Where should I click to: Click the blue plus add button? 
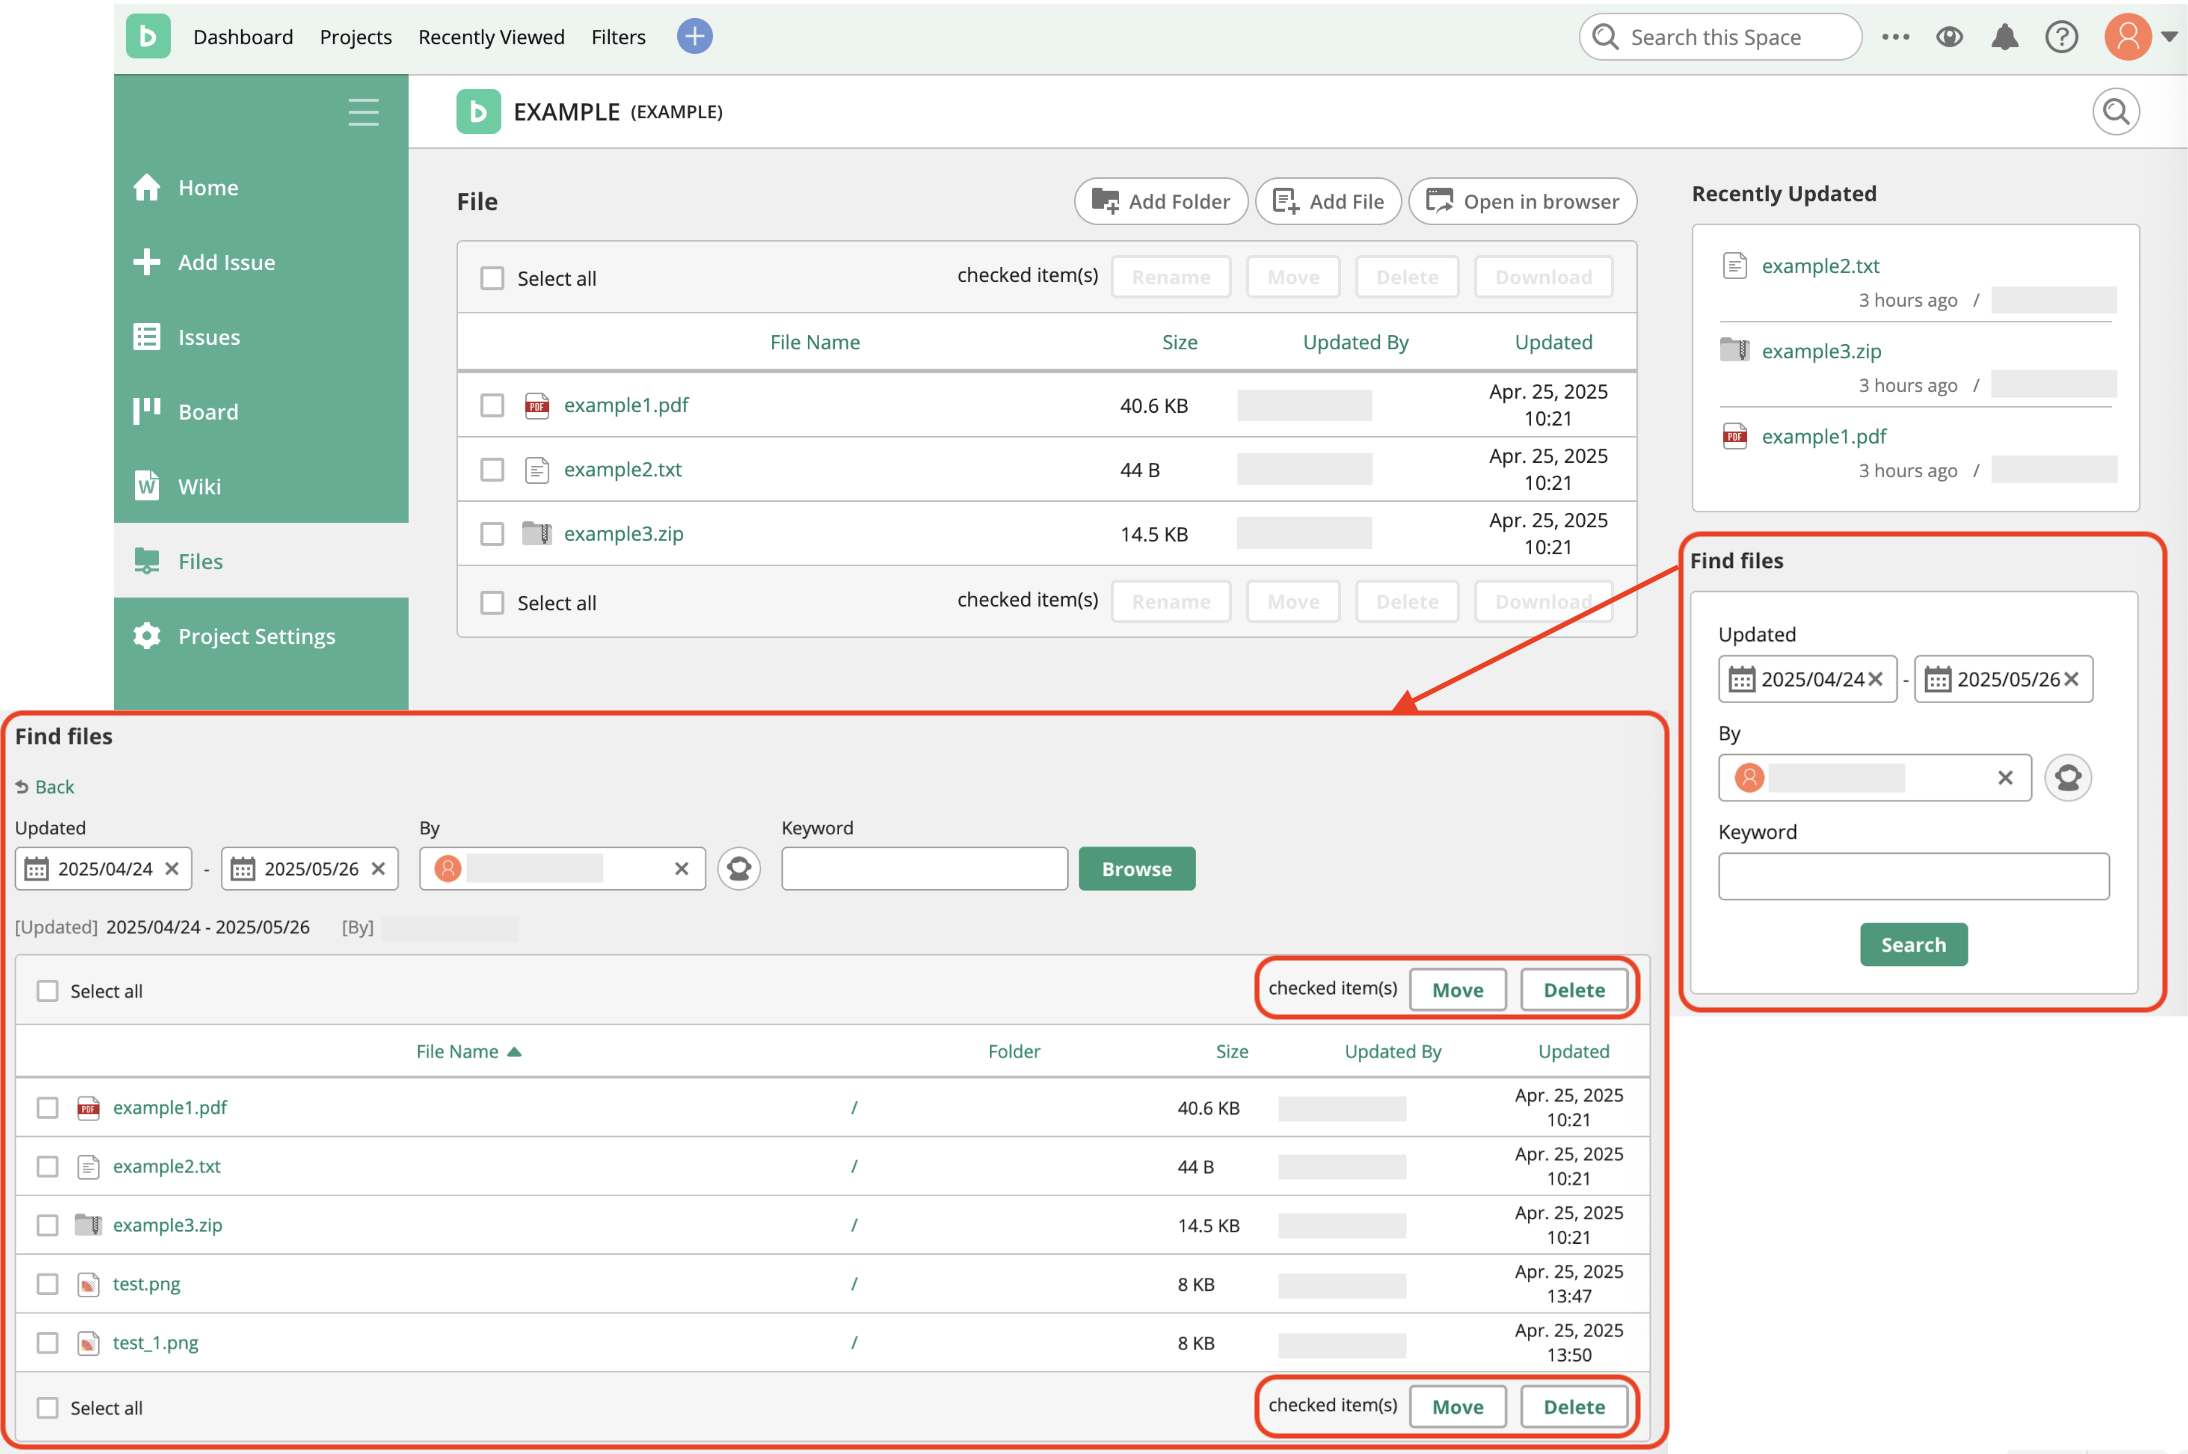pos(694,37)
